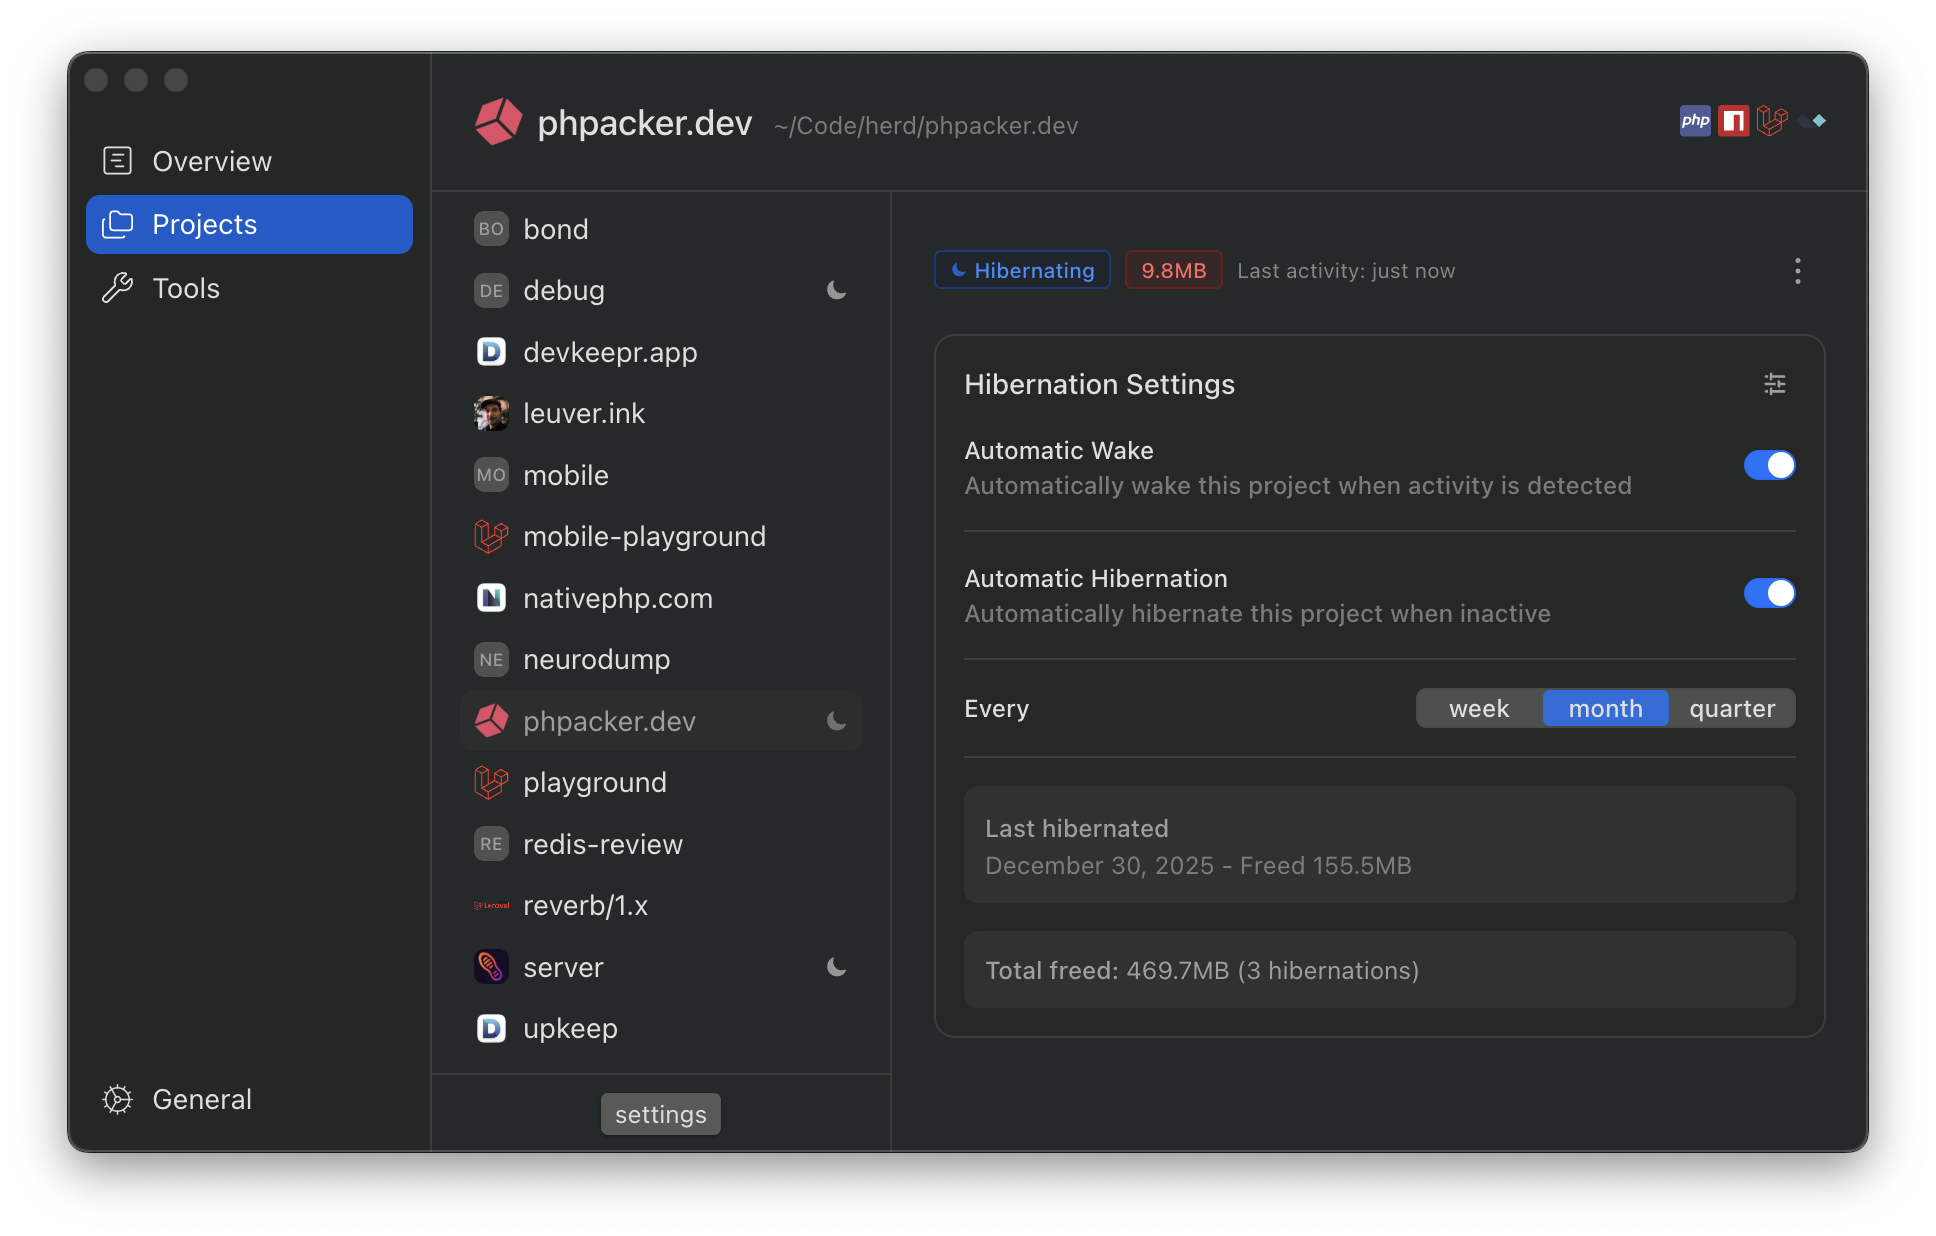1936x1236 pixels.
Task: Click the Hibernating status badge
Action: [1021, 270]
